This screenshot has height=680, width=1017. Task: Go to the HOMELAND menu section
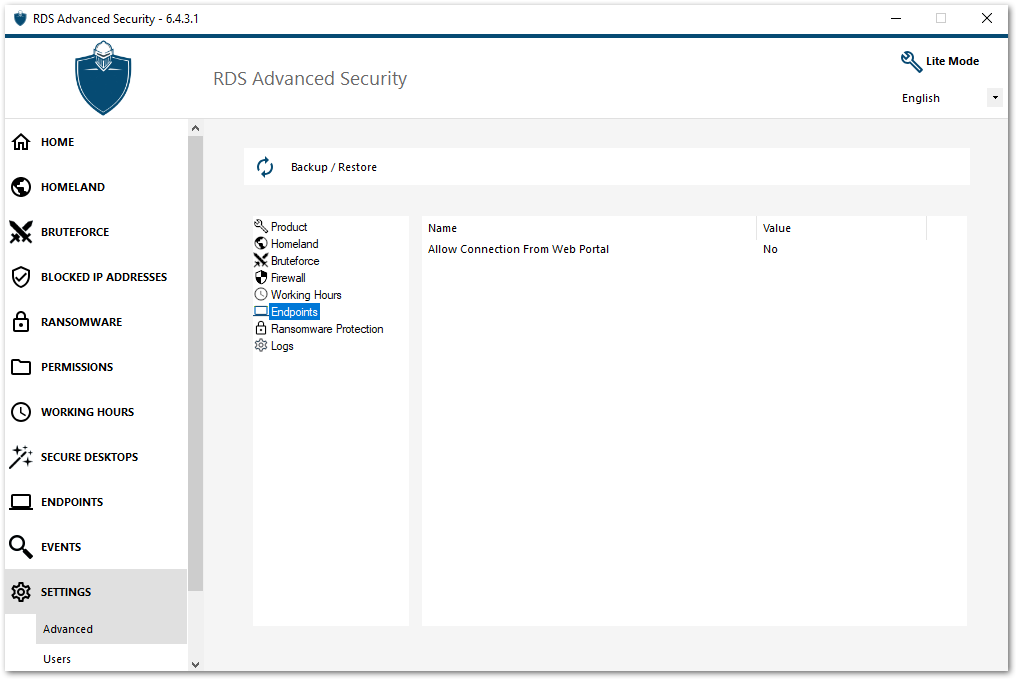point(96,187)
